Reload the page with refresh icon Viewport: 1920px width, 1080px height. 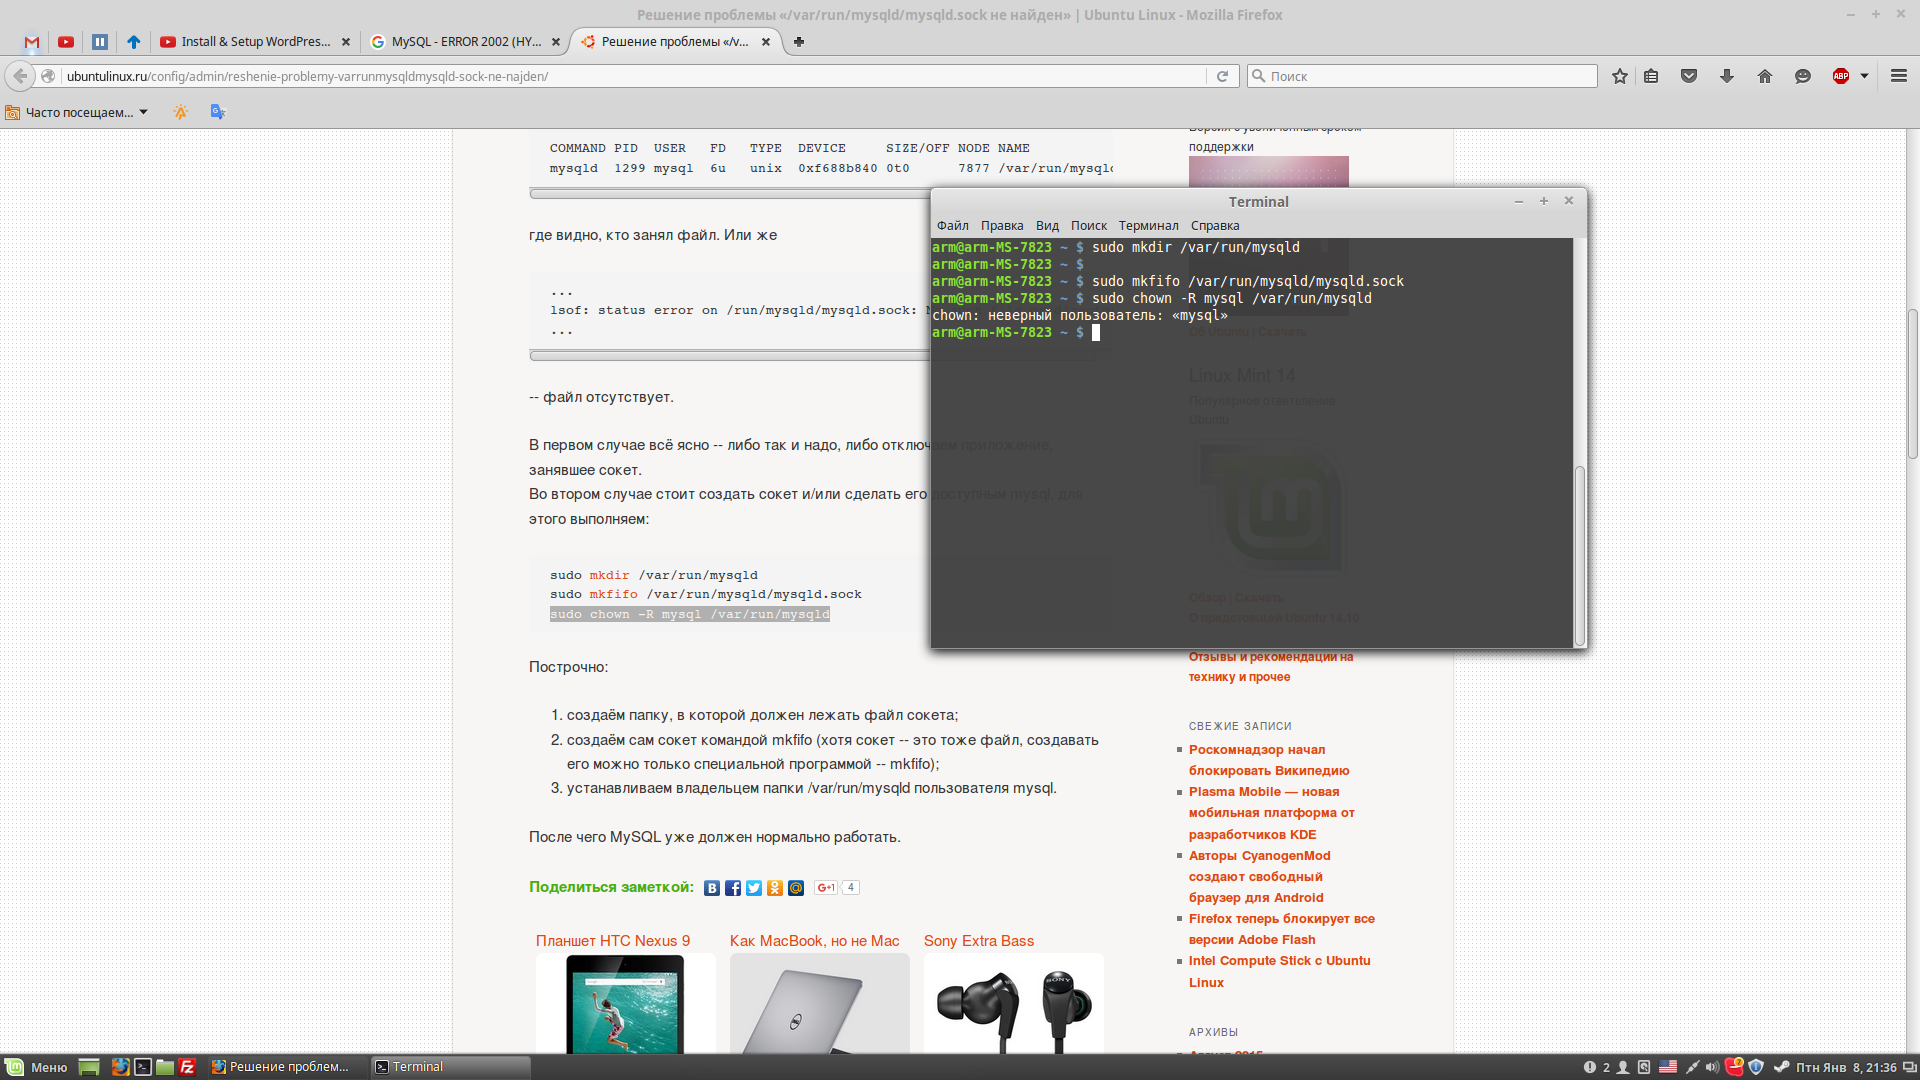1222,76
